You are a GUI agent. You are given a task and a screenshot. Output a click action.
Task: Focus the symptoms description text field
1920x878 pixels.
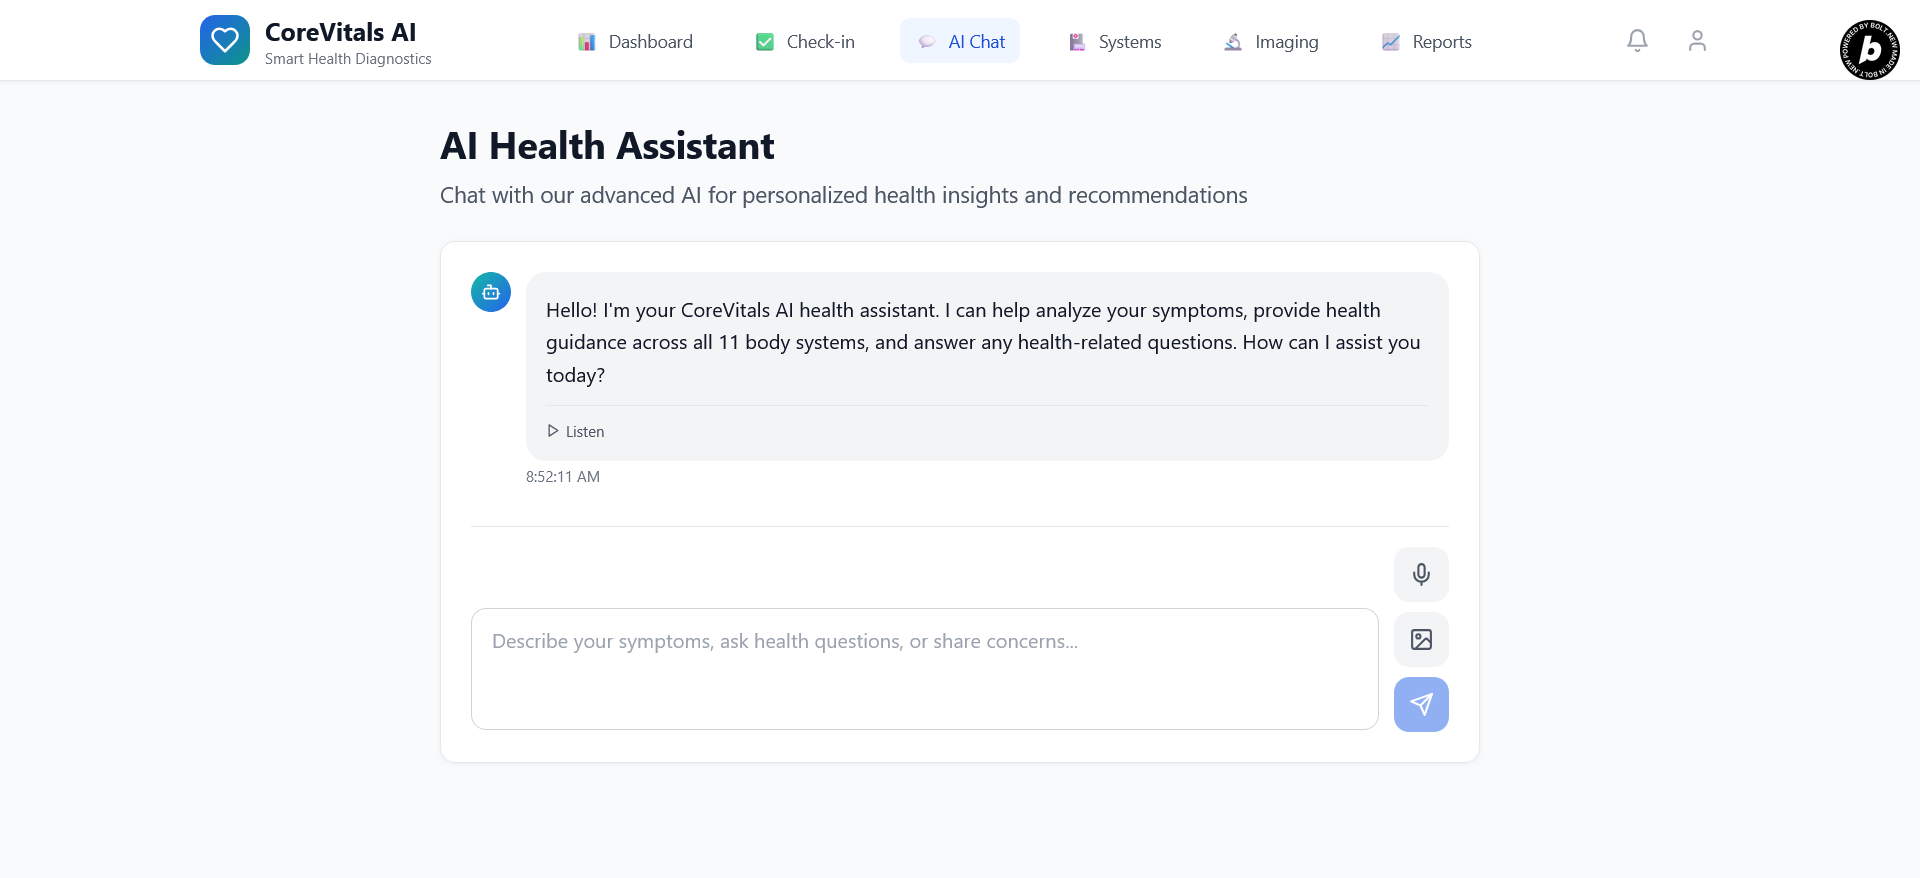[x=924, y=668]
